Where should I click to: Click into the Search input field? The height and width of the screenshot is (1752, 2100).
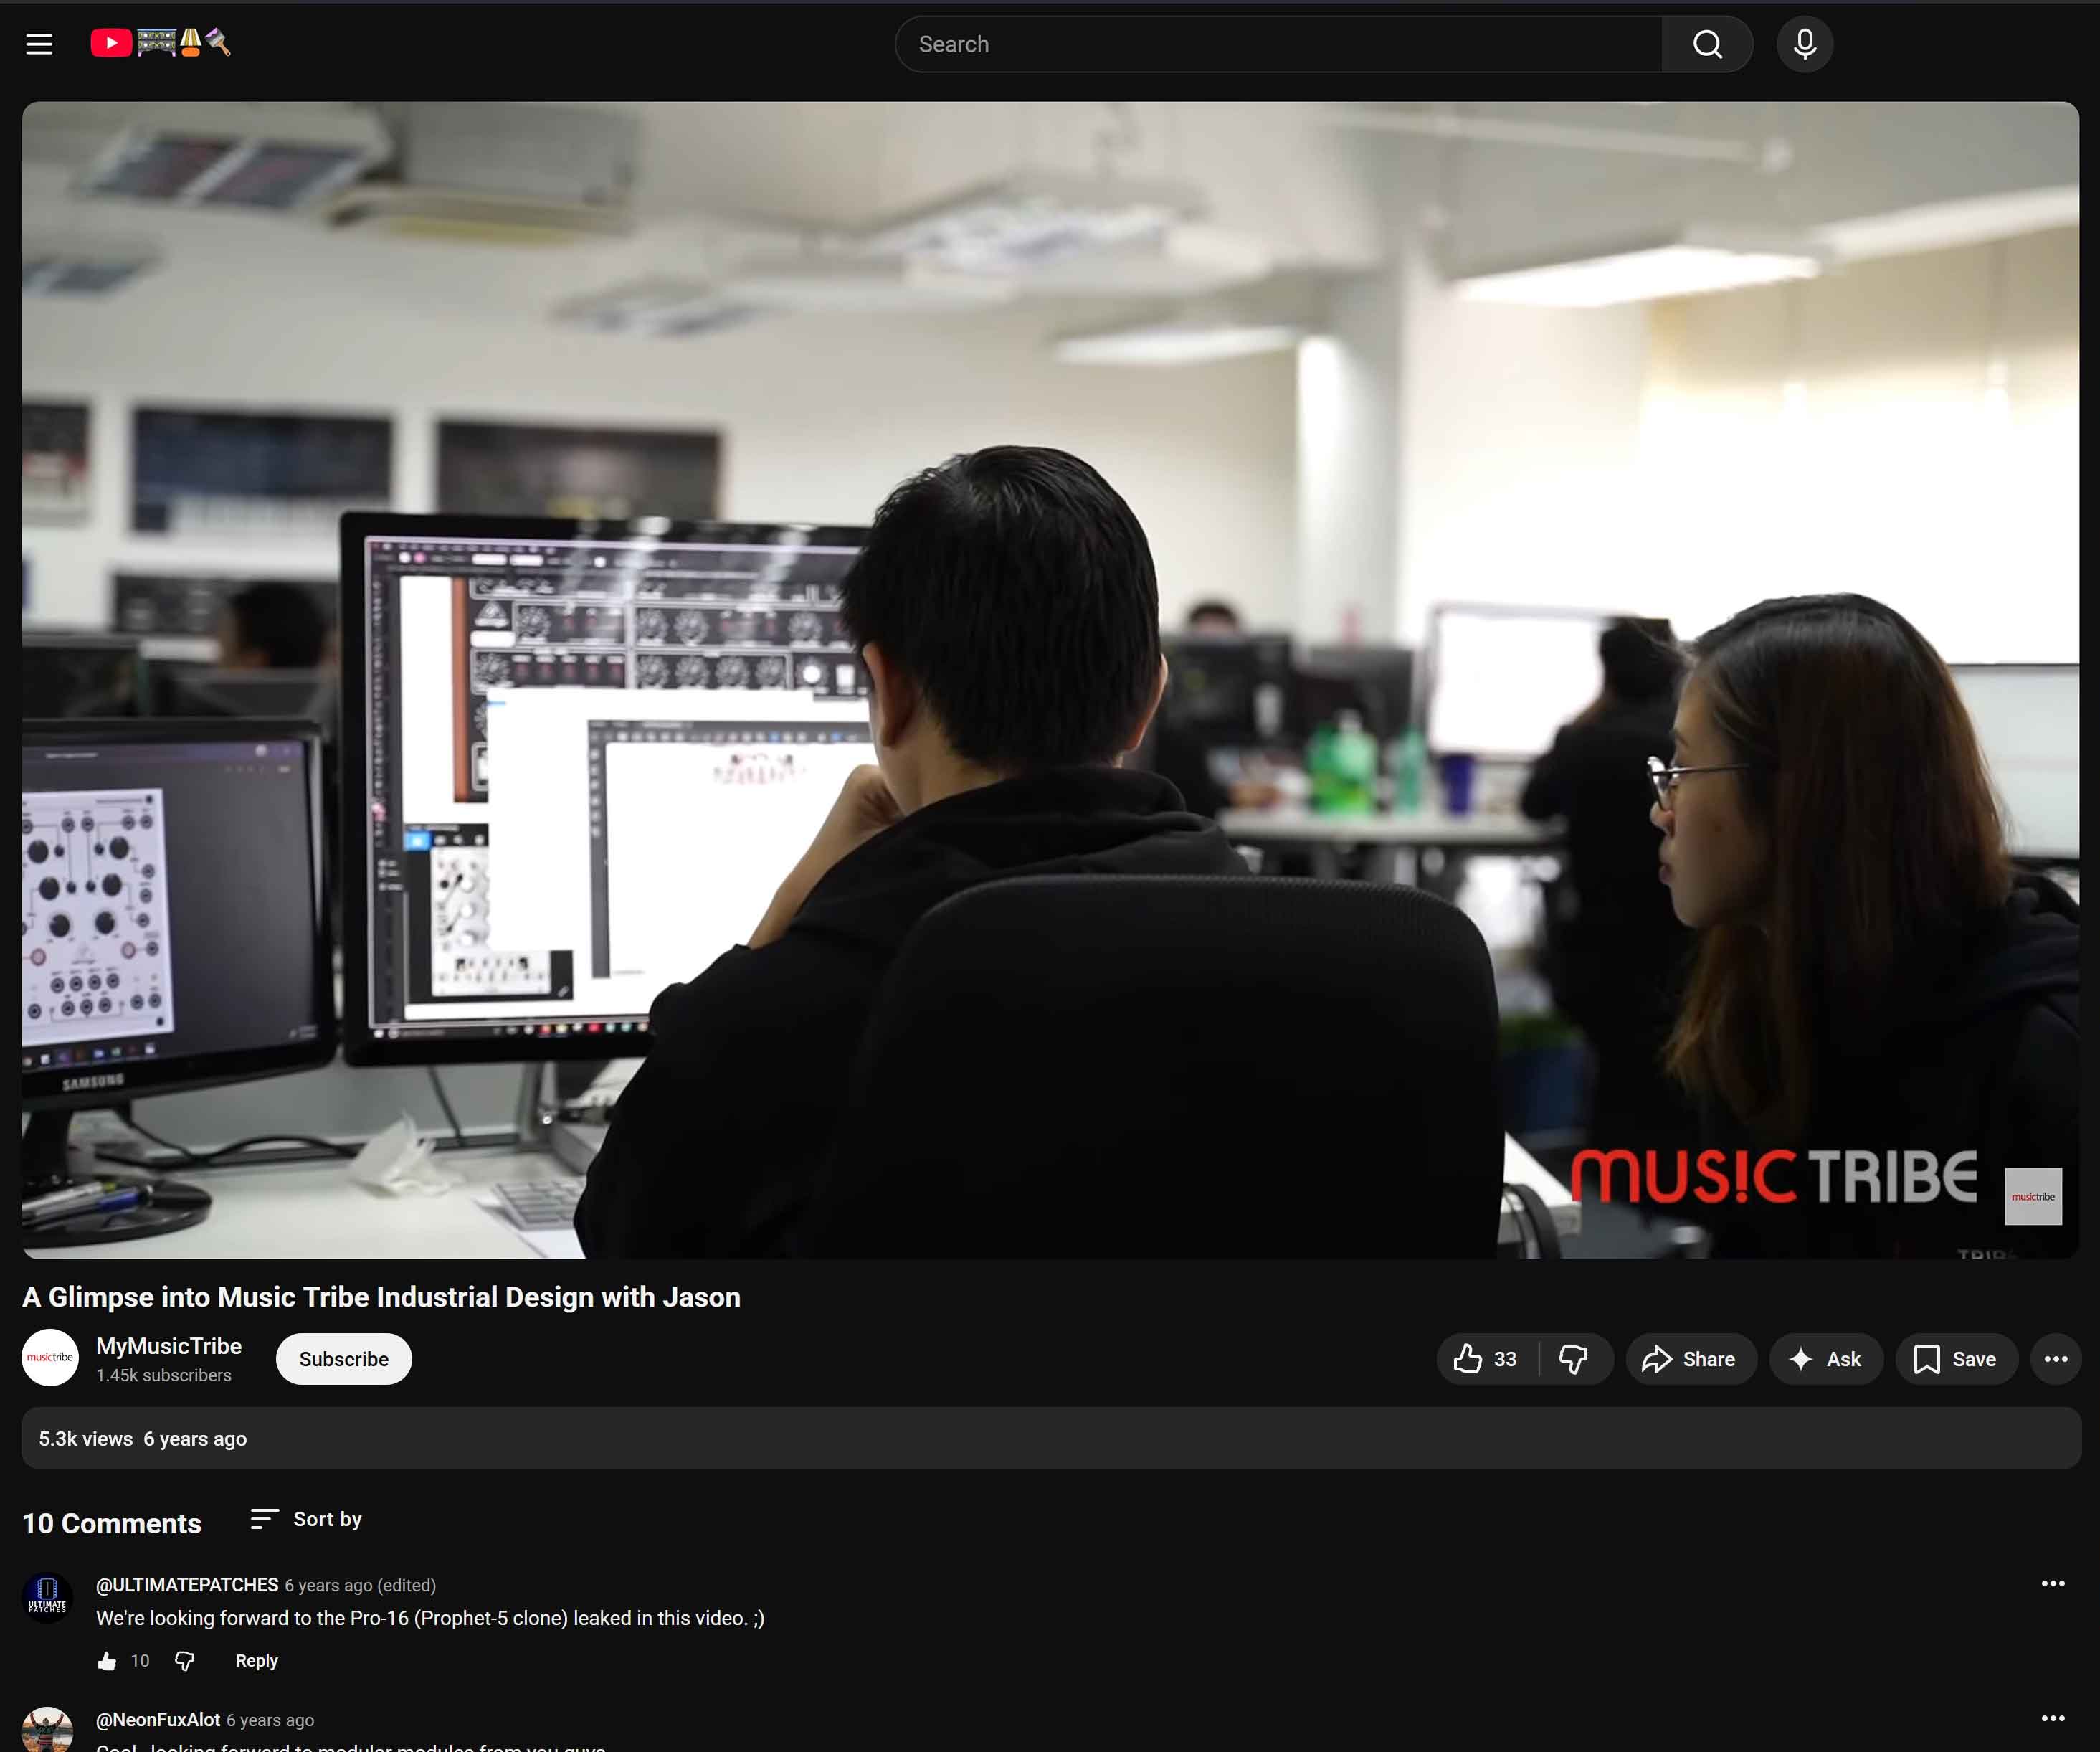click(x=1279, y=44)
